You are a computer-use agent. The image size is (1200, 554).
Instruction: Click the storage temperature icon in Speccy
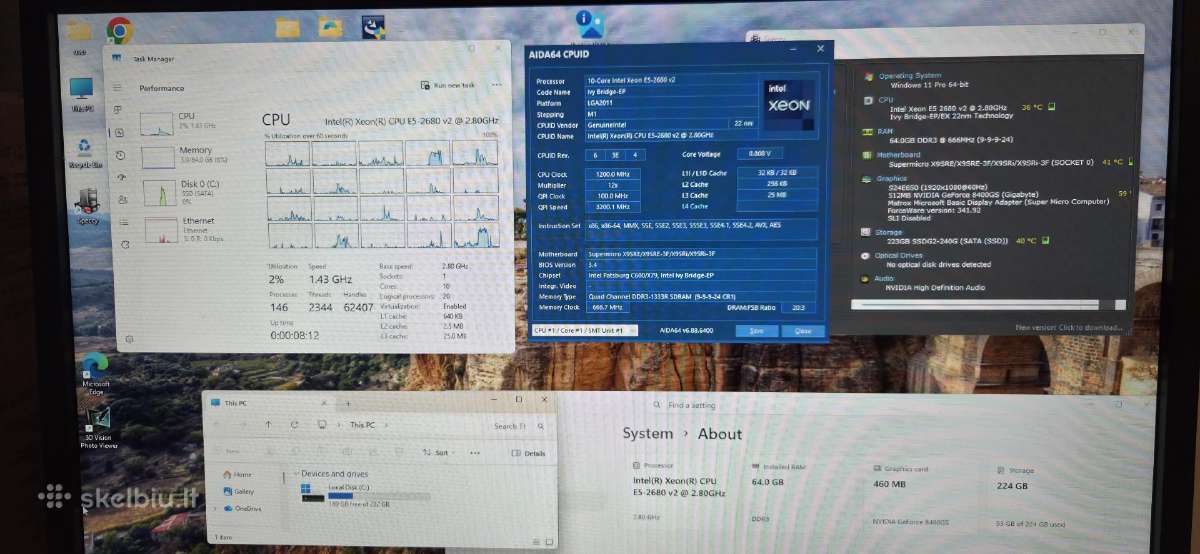tap(1047, 240)
